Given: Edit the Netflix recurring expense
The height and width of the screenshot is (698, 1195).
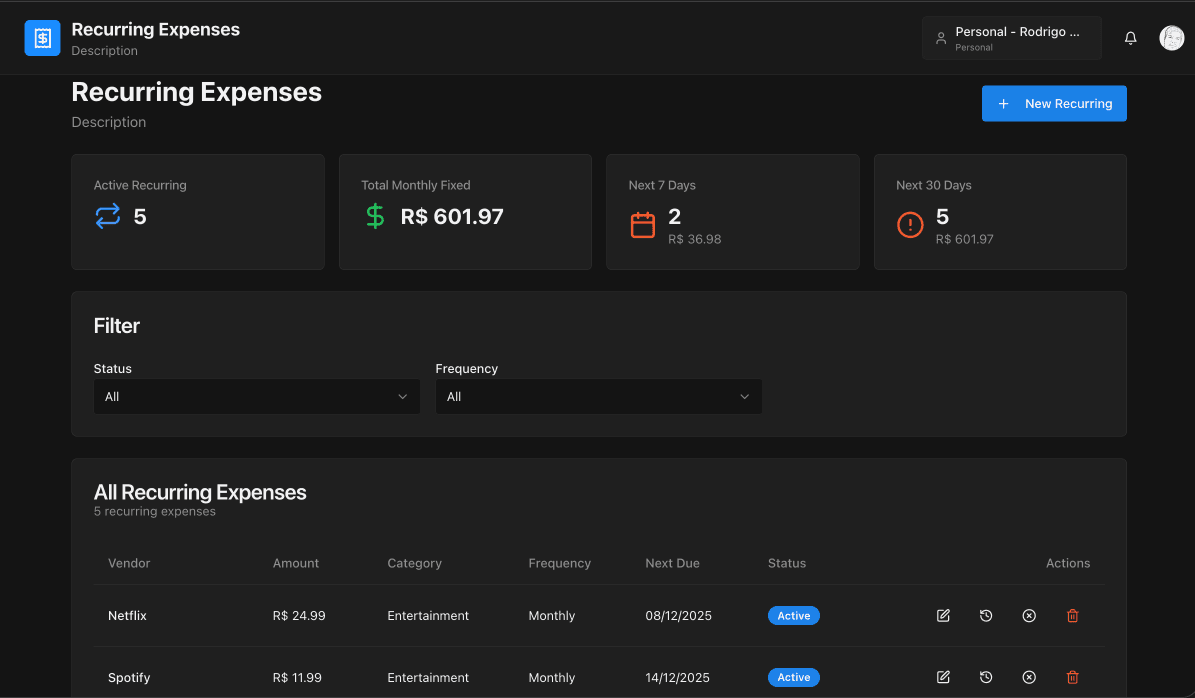Looking at the screenshot, I should pos(943,616).
